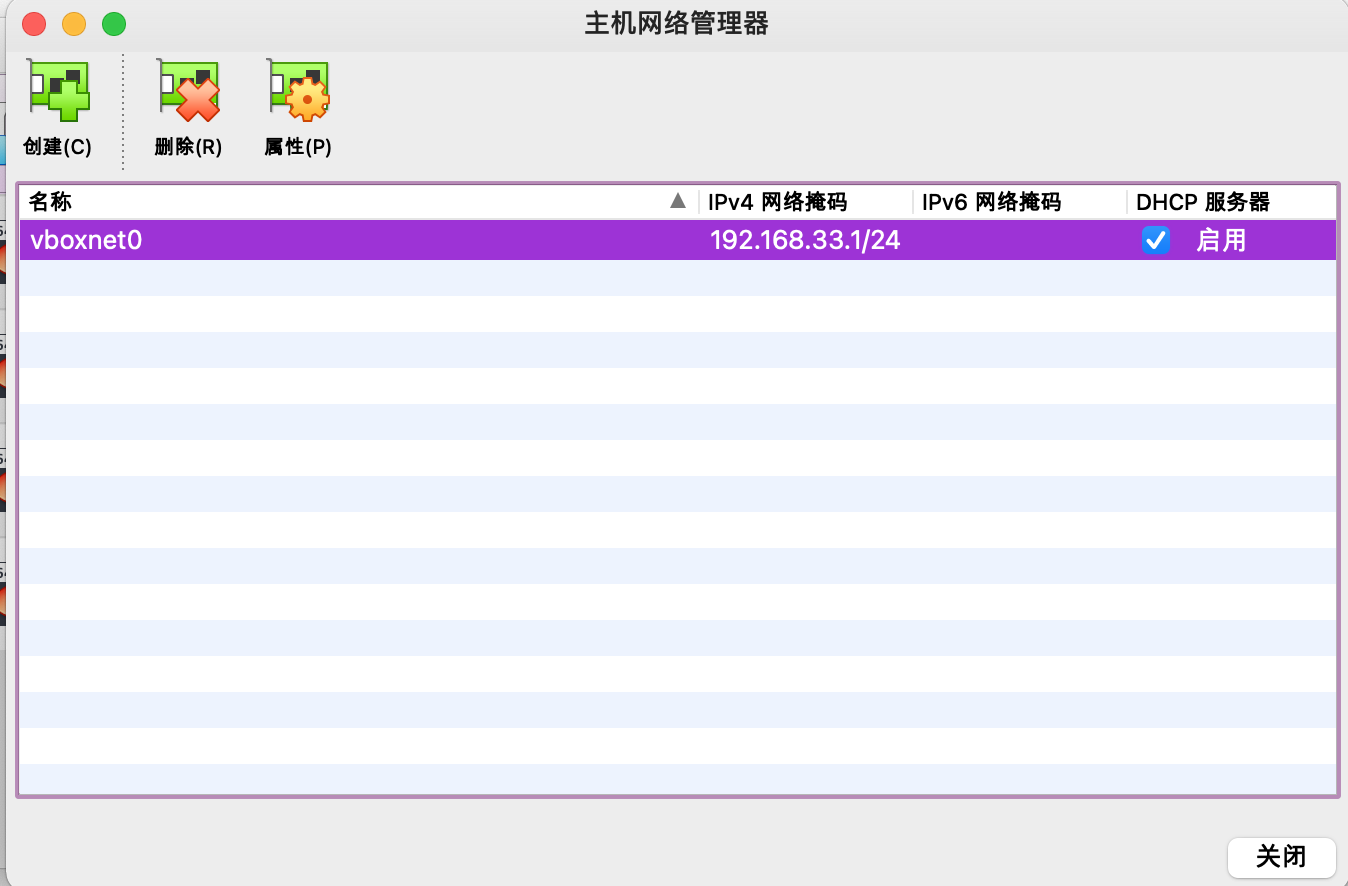Sort by the DHCP 服务器 column header
Viewport: 1348px width, 886px height.
[x=1232, y=202]
